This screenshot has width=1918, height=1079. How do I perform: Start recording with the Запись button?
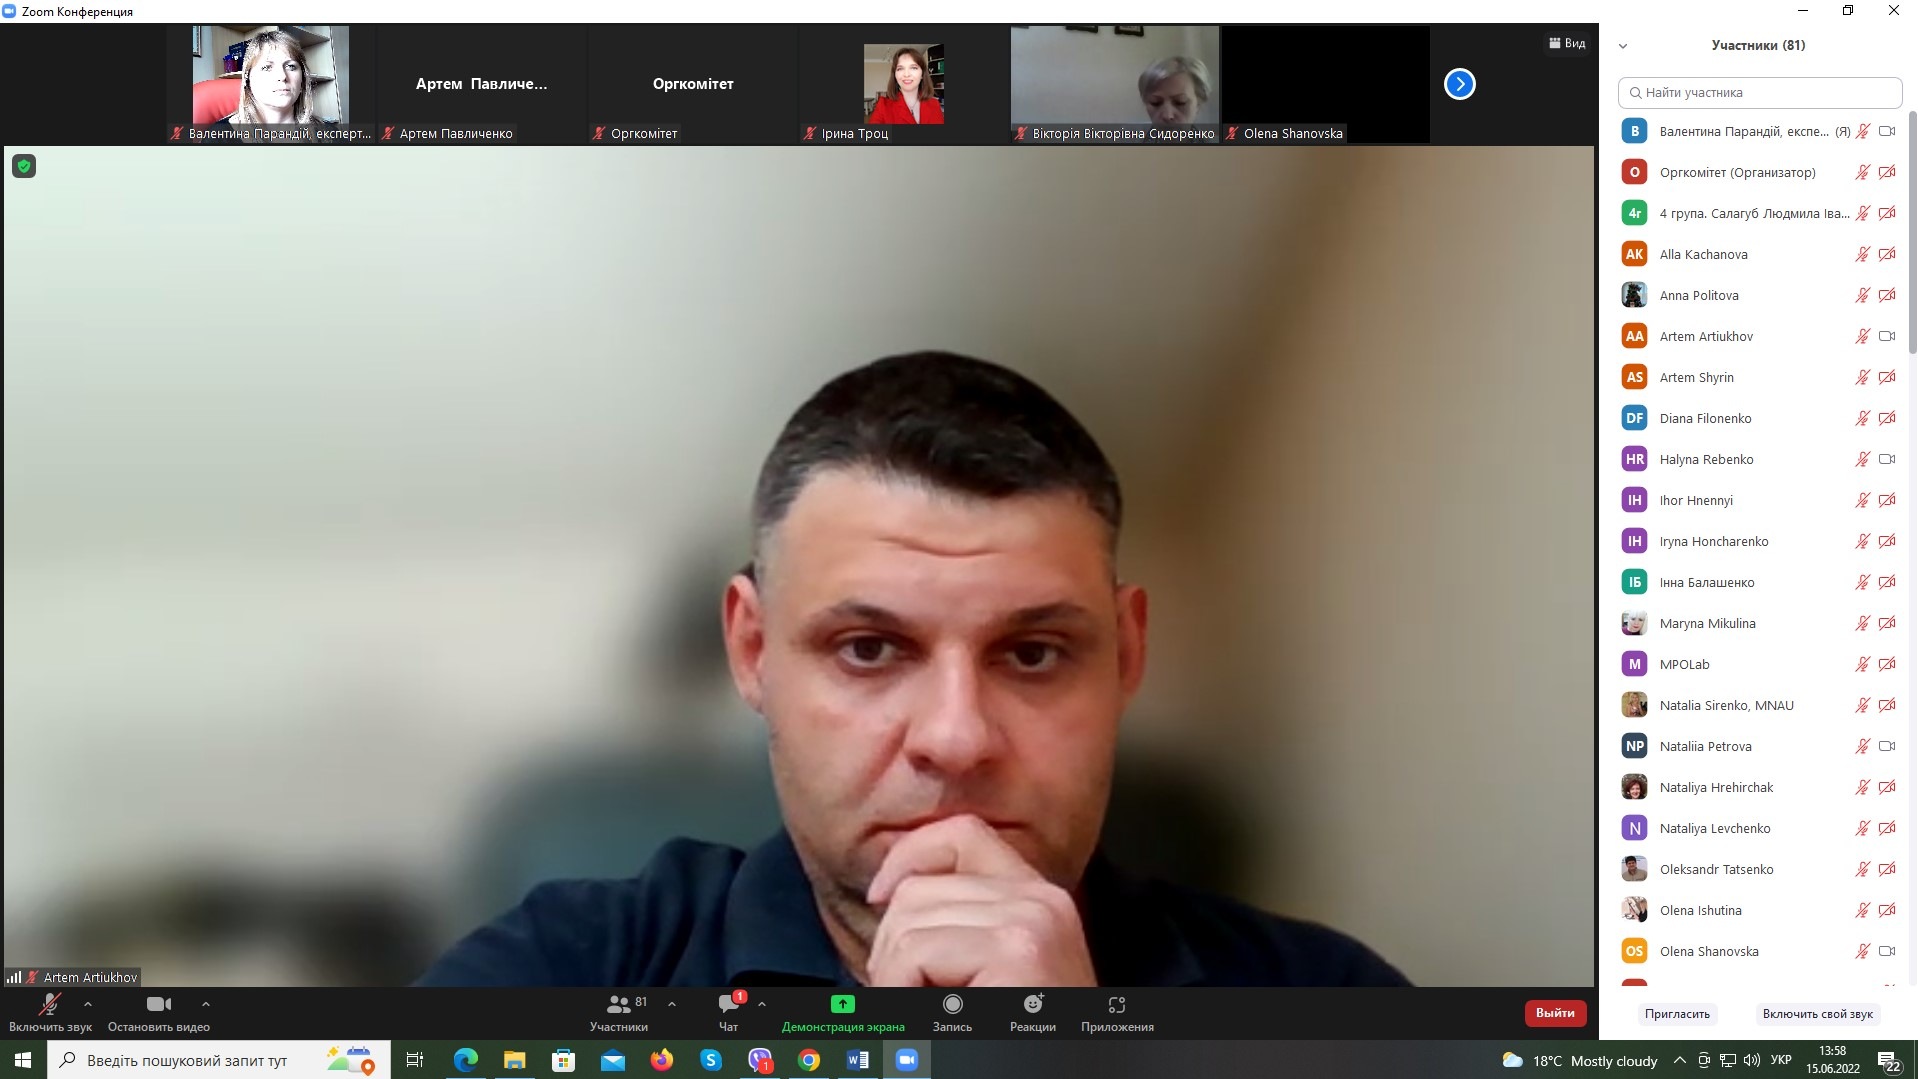(952, 1012)
